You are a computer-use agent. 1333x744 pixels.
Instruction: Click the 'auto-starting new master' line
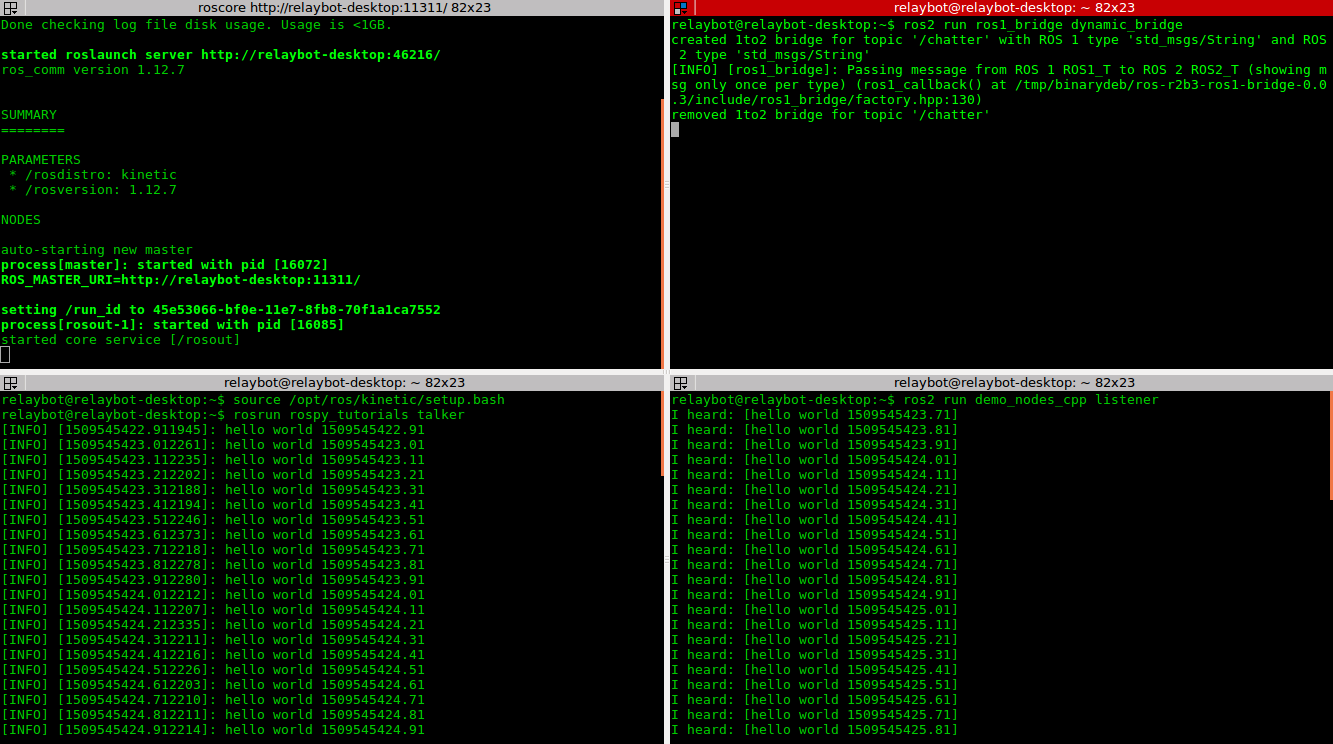(97, 250)
